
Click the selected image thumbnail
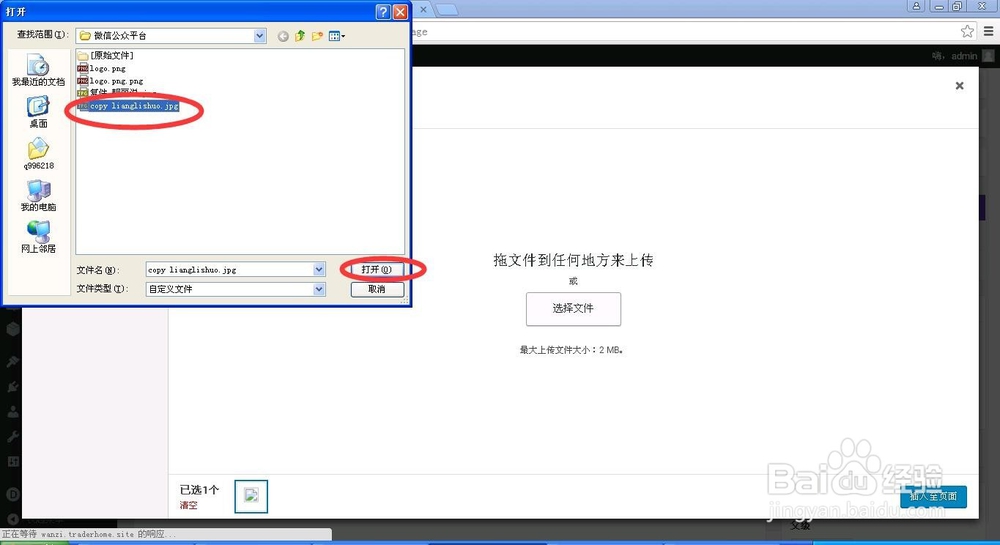(251, 496)
